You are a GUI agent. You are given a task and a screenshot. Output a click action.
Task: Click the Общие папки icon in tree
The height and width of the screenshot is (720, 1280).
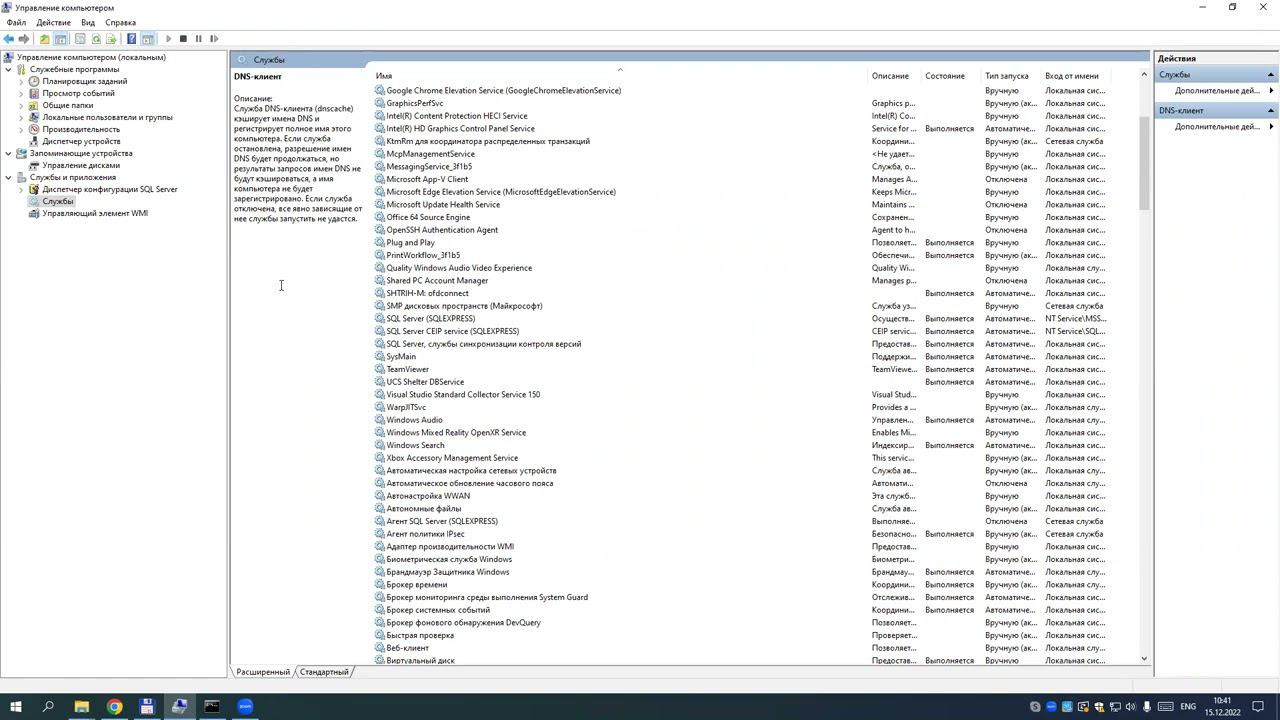34,105
